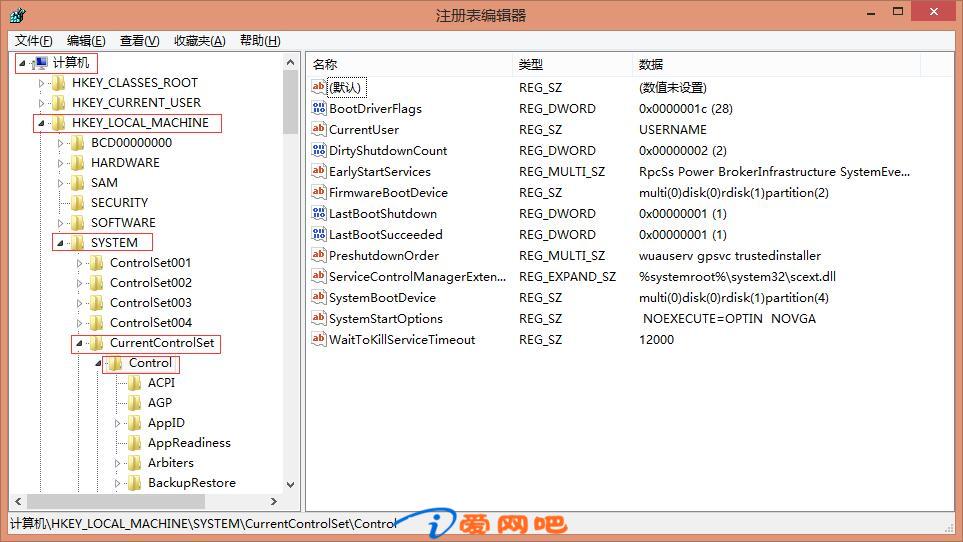
Task: Click the tree scroll up arrow
Action: pos(290,62)
